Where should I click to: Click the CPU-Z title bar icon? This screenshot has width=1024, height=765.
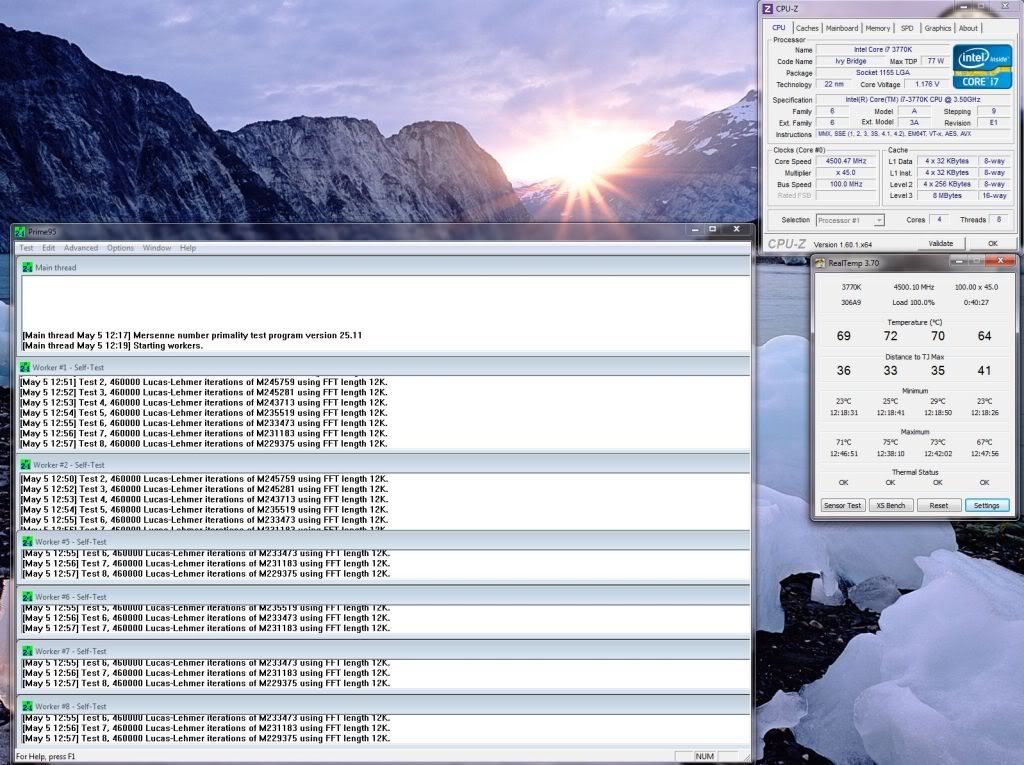[768, 9]
